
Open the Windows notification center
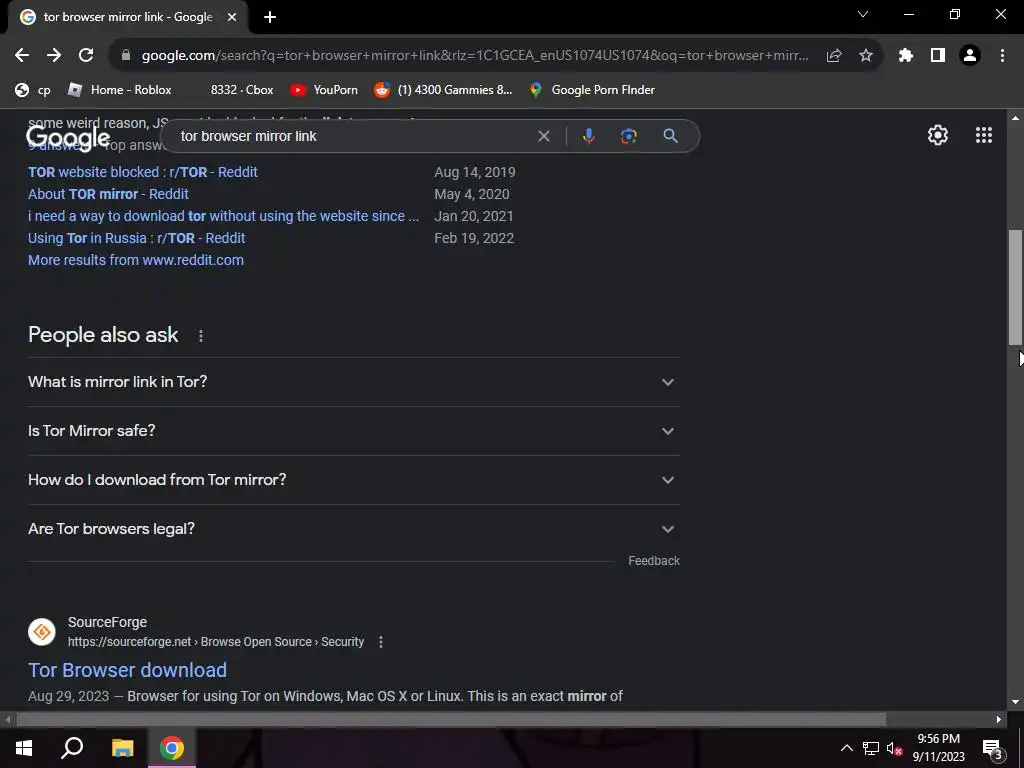[x=992, y=748]
